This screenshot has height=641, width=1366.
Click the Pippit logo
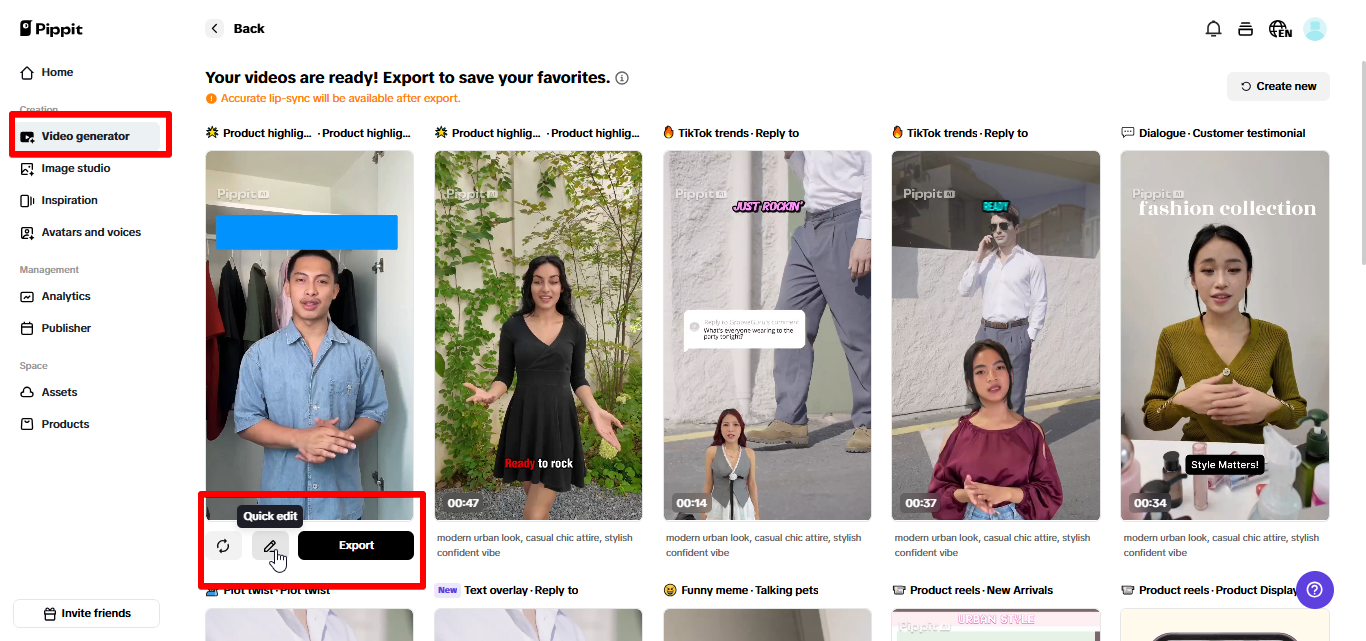[x=52, y=29]
